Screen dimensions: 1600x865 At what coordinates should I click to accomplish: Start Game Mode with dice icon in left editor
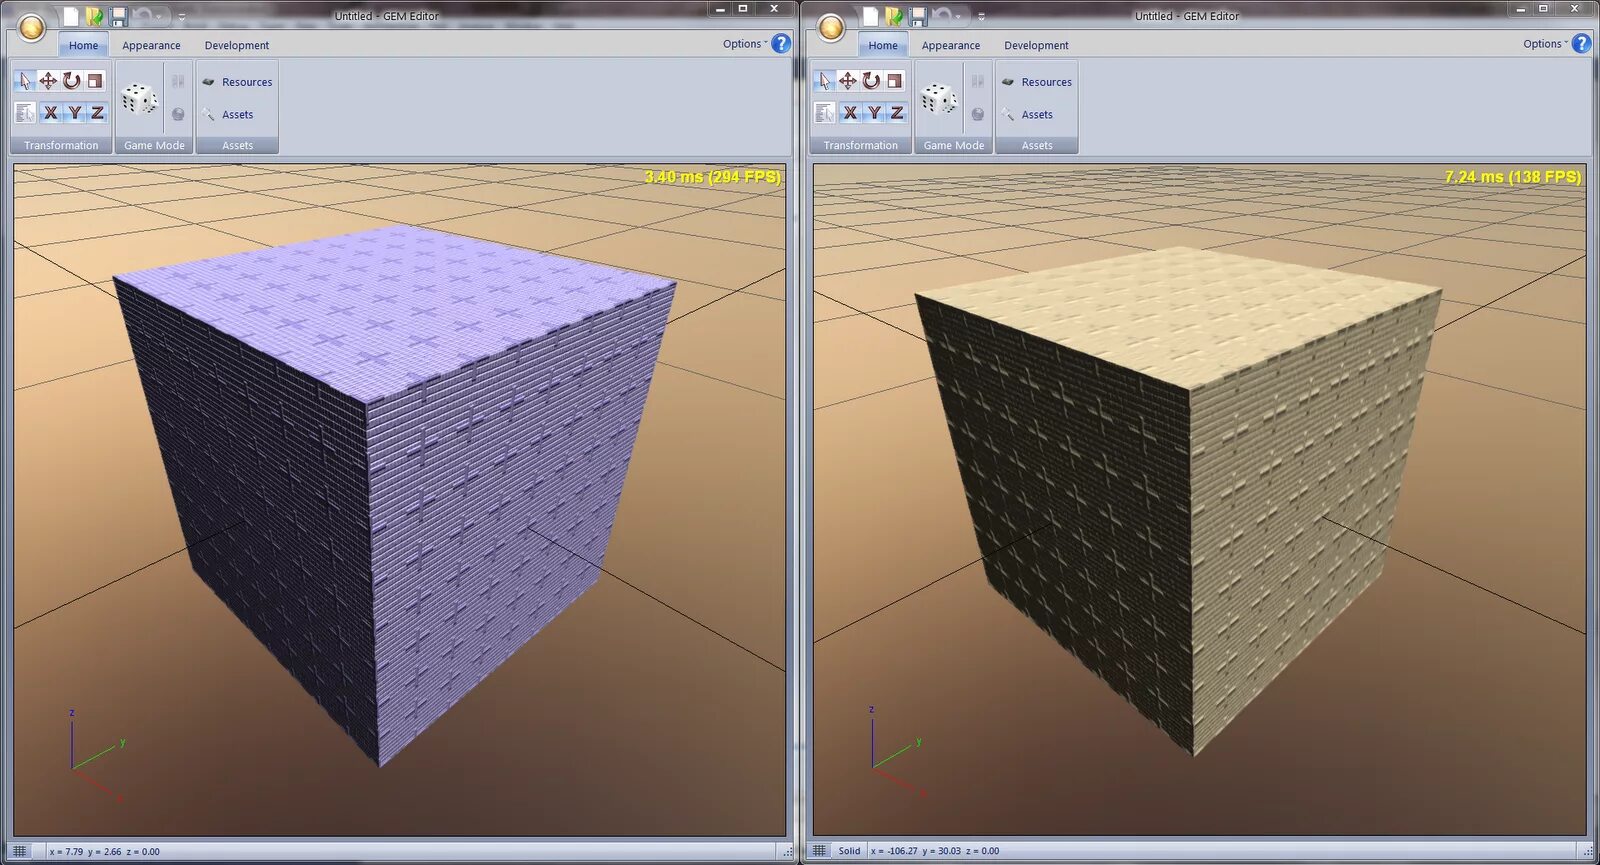(x=139, y=98)
